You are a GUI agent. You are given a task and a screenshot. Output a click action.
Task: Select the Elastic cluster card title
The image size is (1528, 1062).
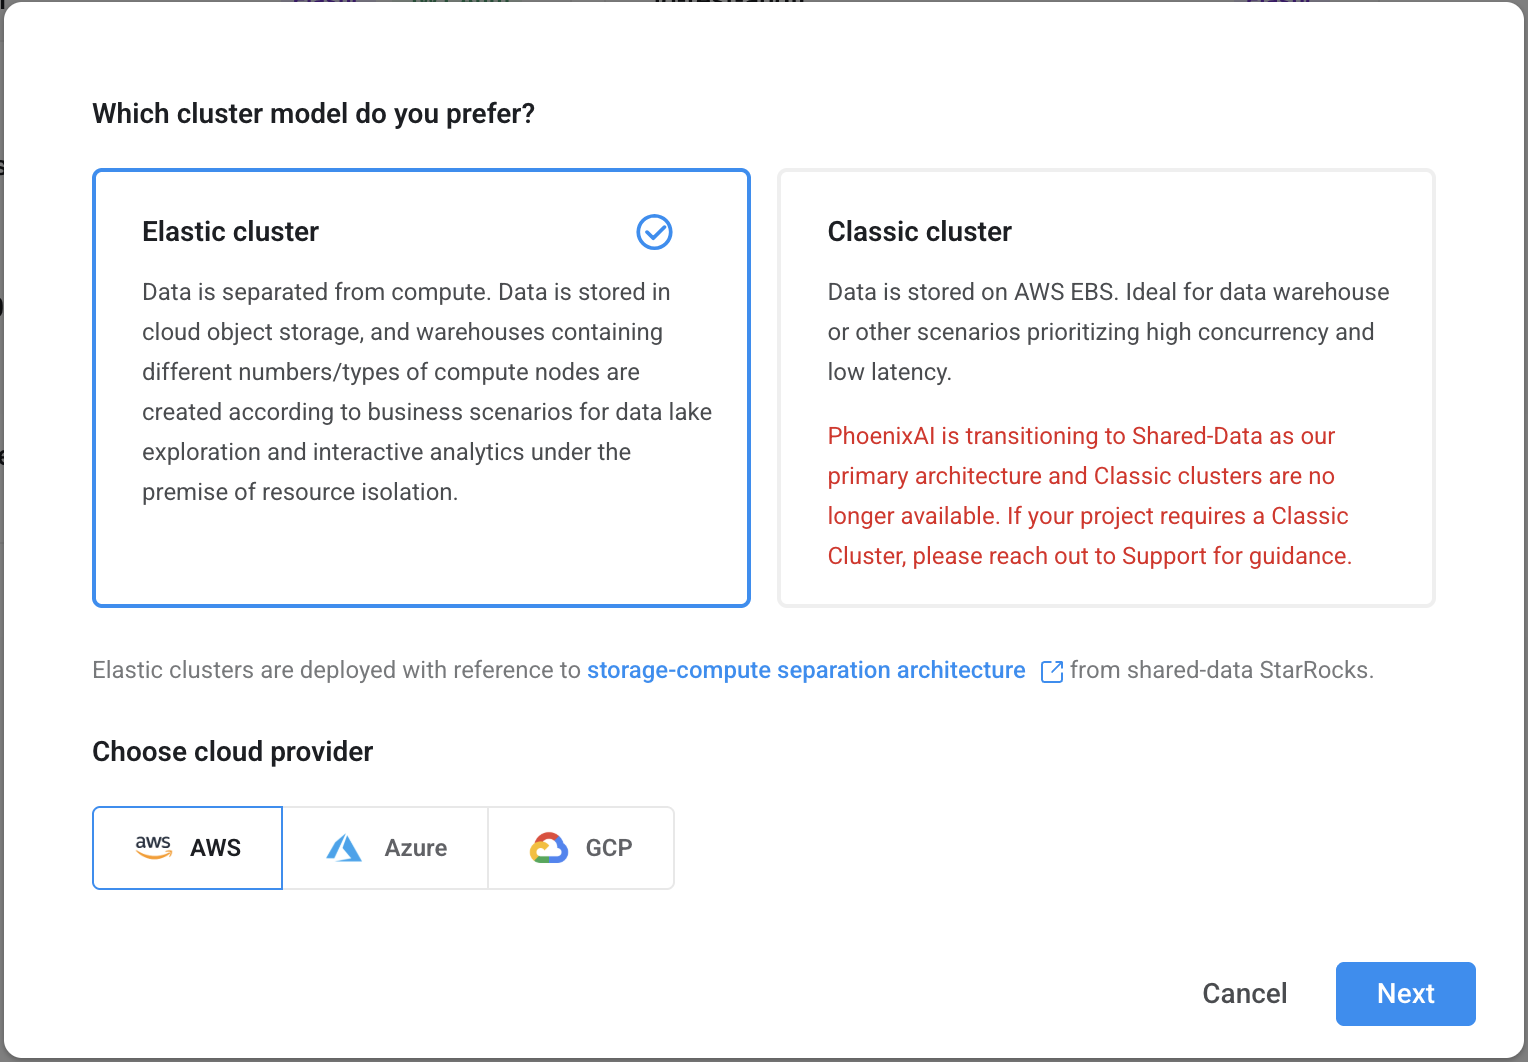click(230, 232)
